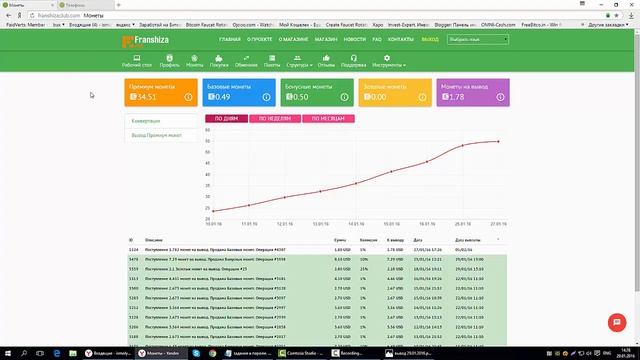Click info icon on Монеты на вывод card
The image size is (640, 360).
click(x=500, y=97)
